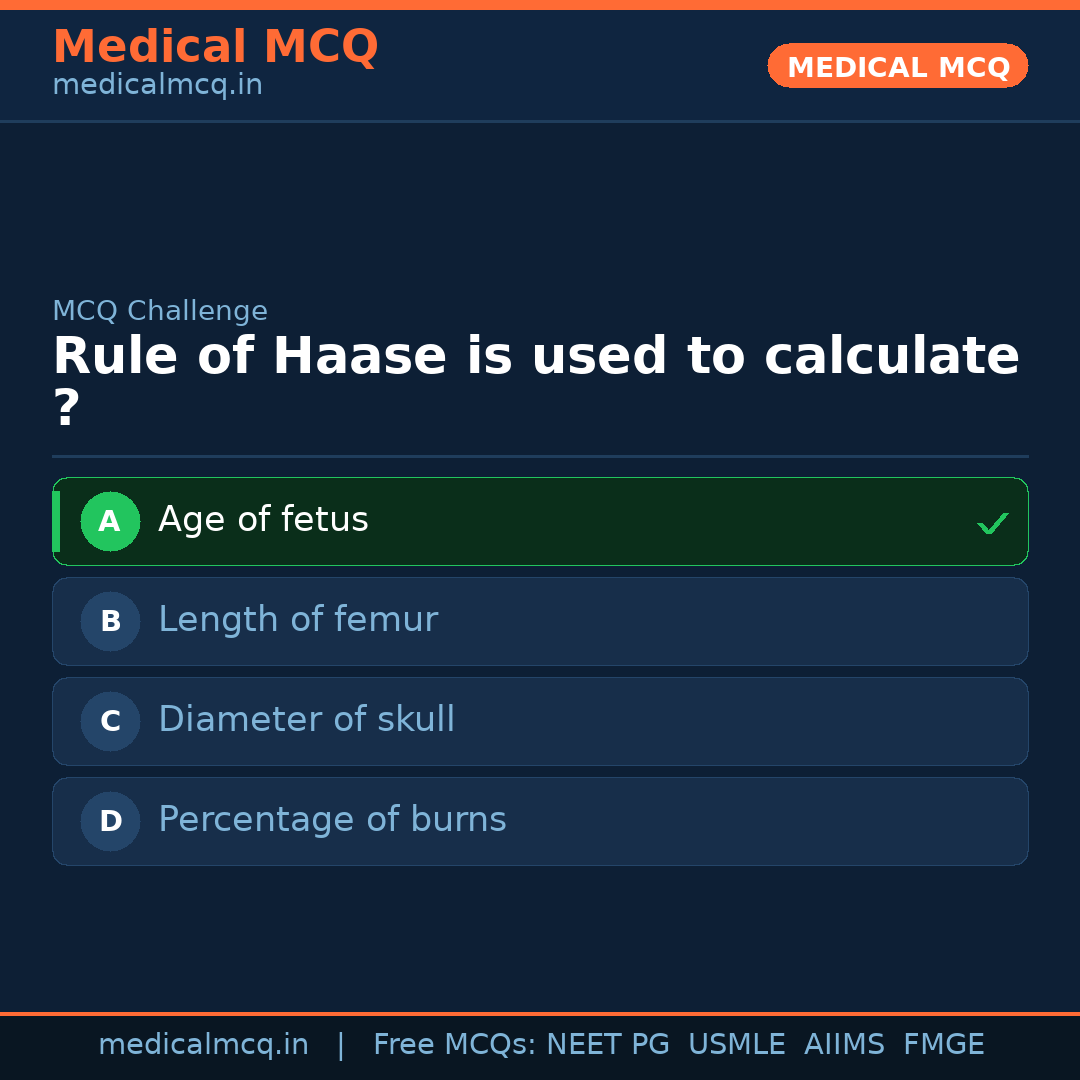Click the FMGE footer entry

[x=943, y=1044]
